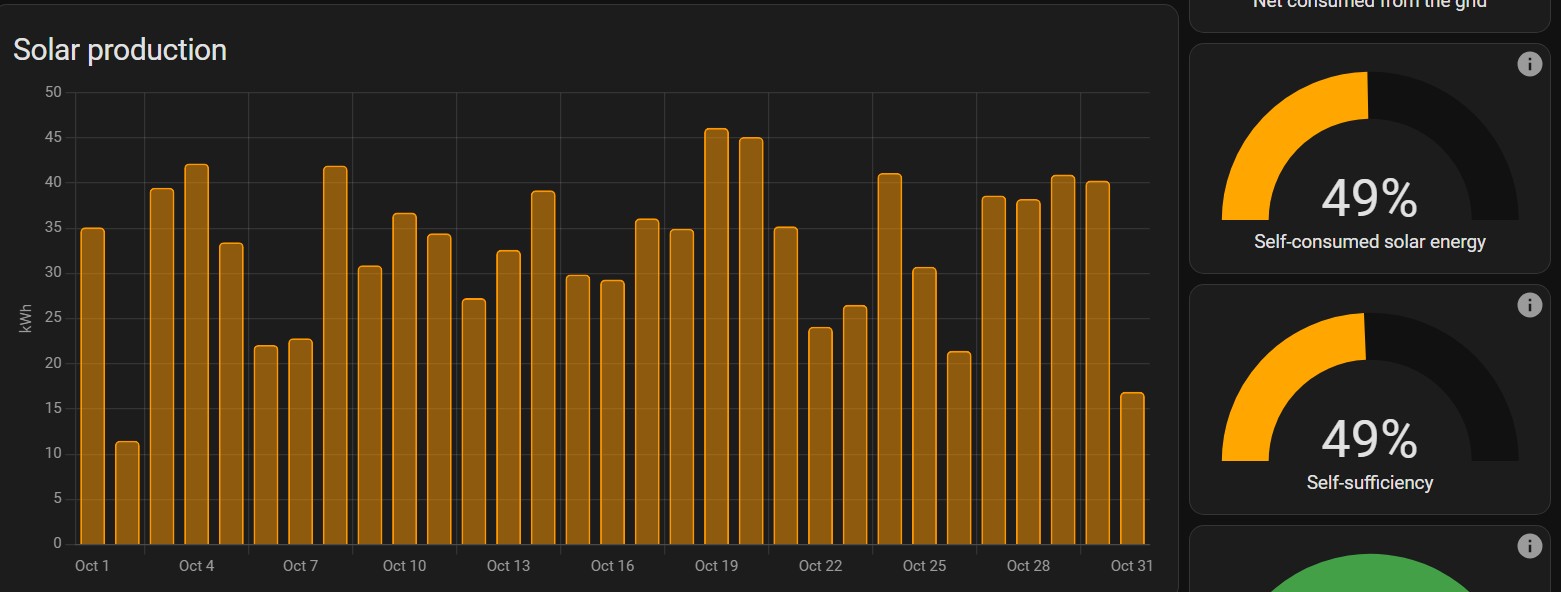Select the Oct 4 production bar
This screenshot has height=592, width=1561.
tap(197, 354)
